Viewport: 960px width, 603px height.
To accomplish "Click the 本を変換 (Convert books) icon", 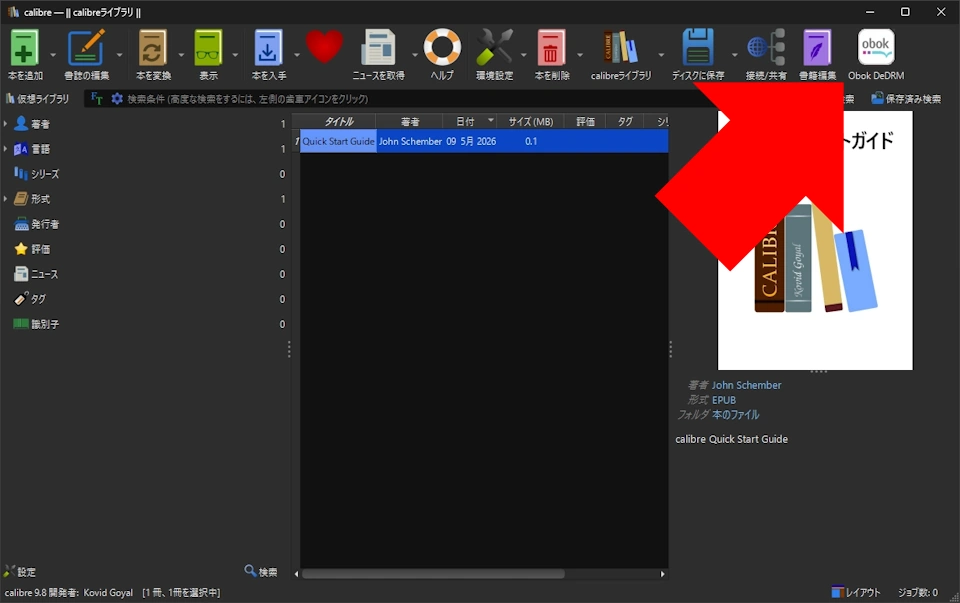I will tap(152, 48).
